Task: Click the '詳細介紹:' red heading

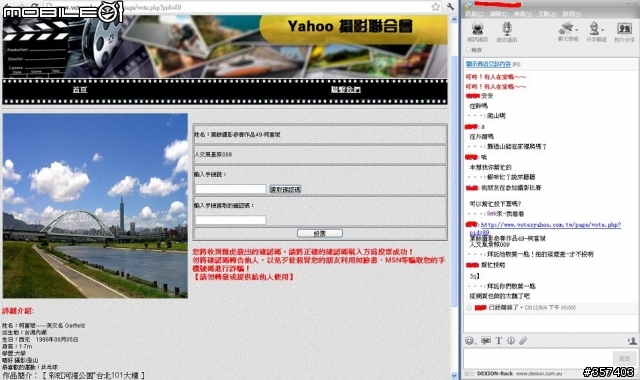Action: point(18,311)
